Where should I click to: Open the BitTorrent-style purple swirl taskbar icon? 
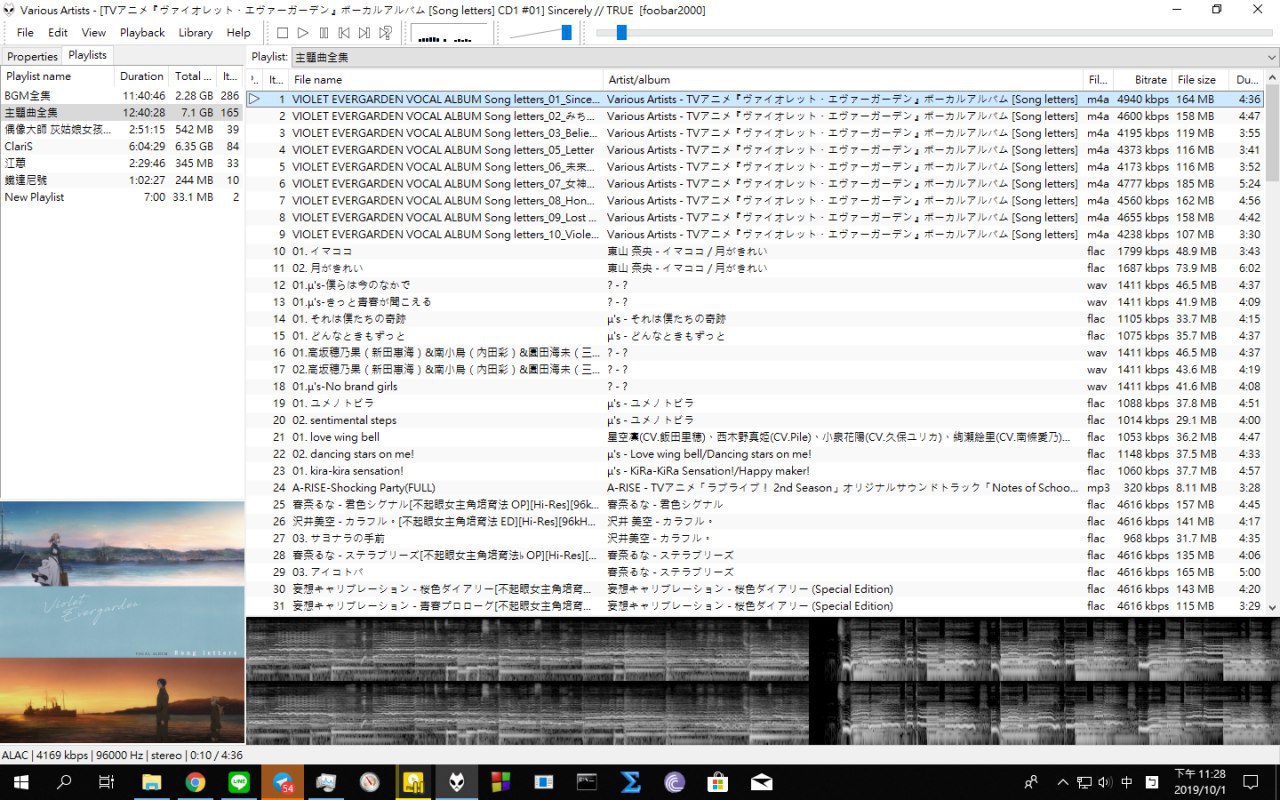[x=675, y=782]
